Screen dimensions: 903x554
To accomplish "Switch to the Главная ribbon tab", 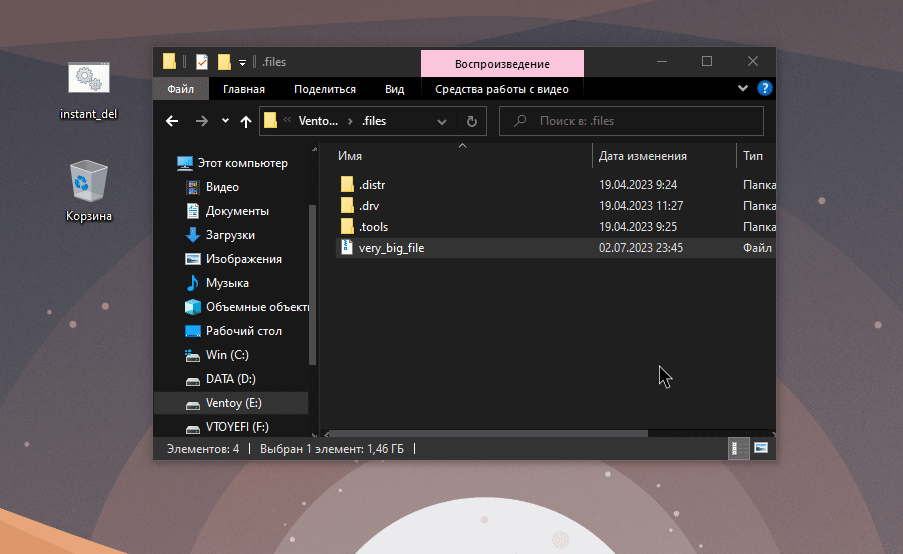I will pyautogui.click(x=244, y=89).
